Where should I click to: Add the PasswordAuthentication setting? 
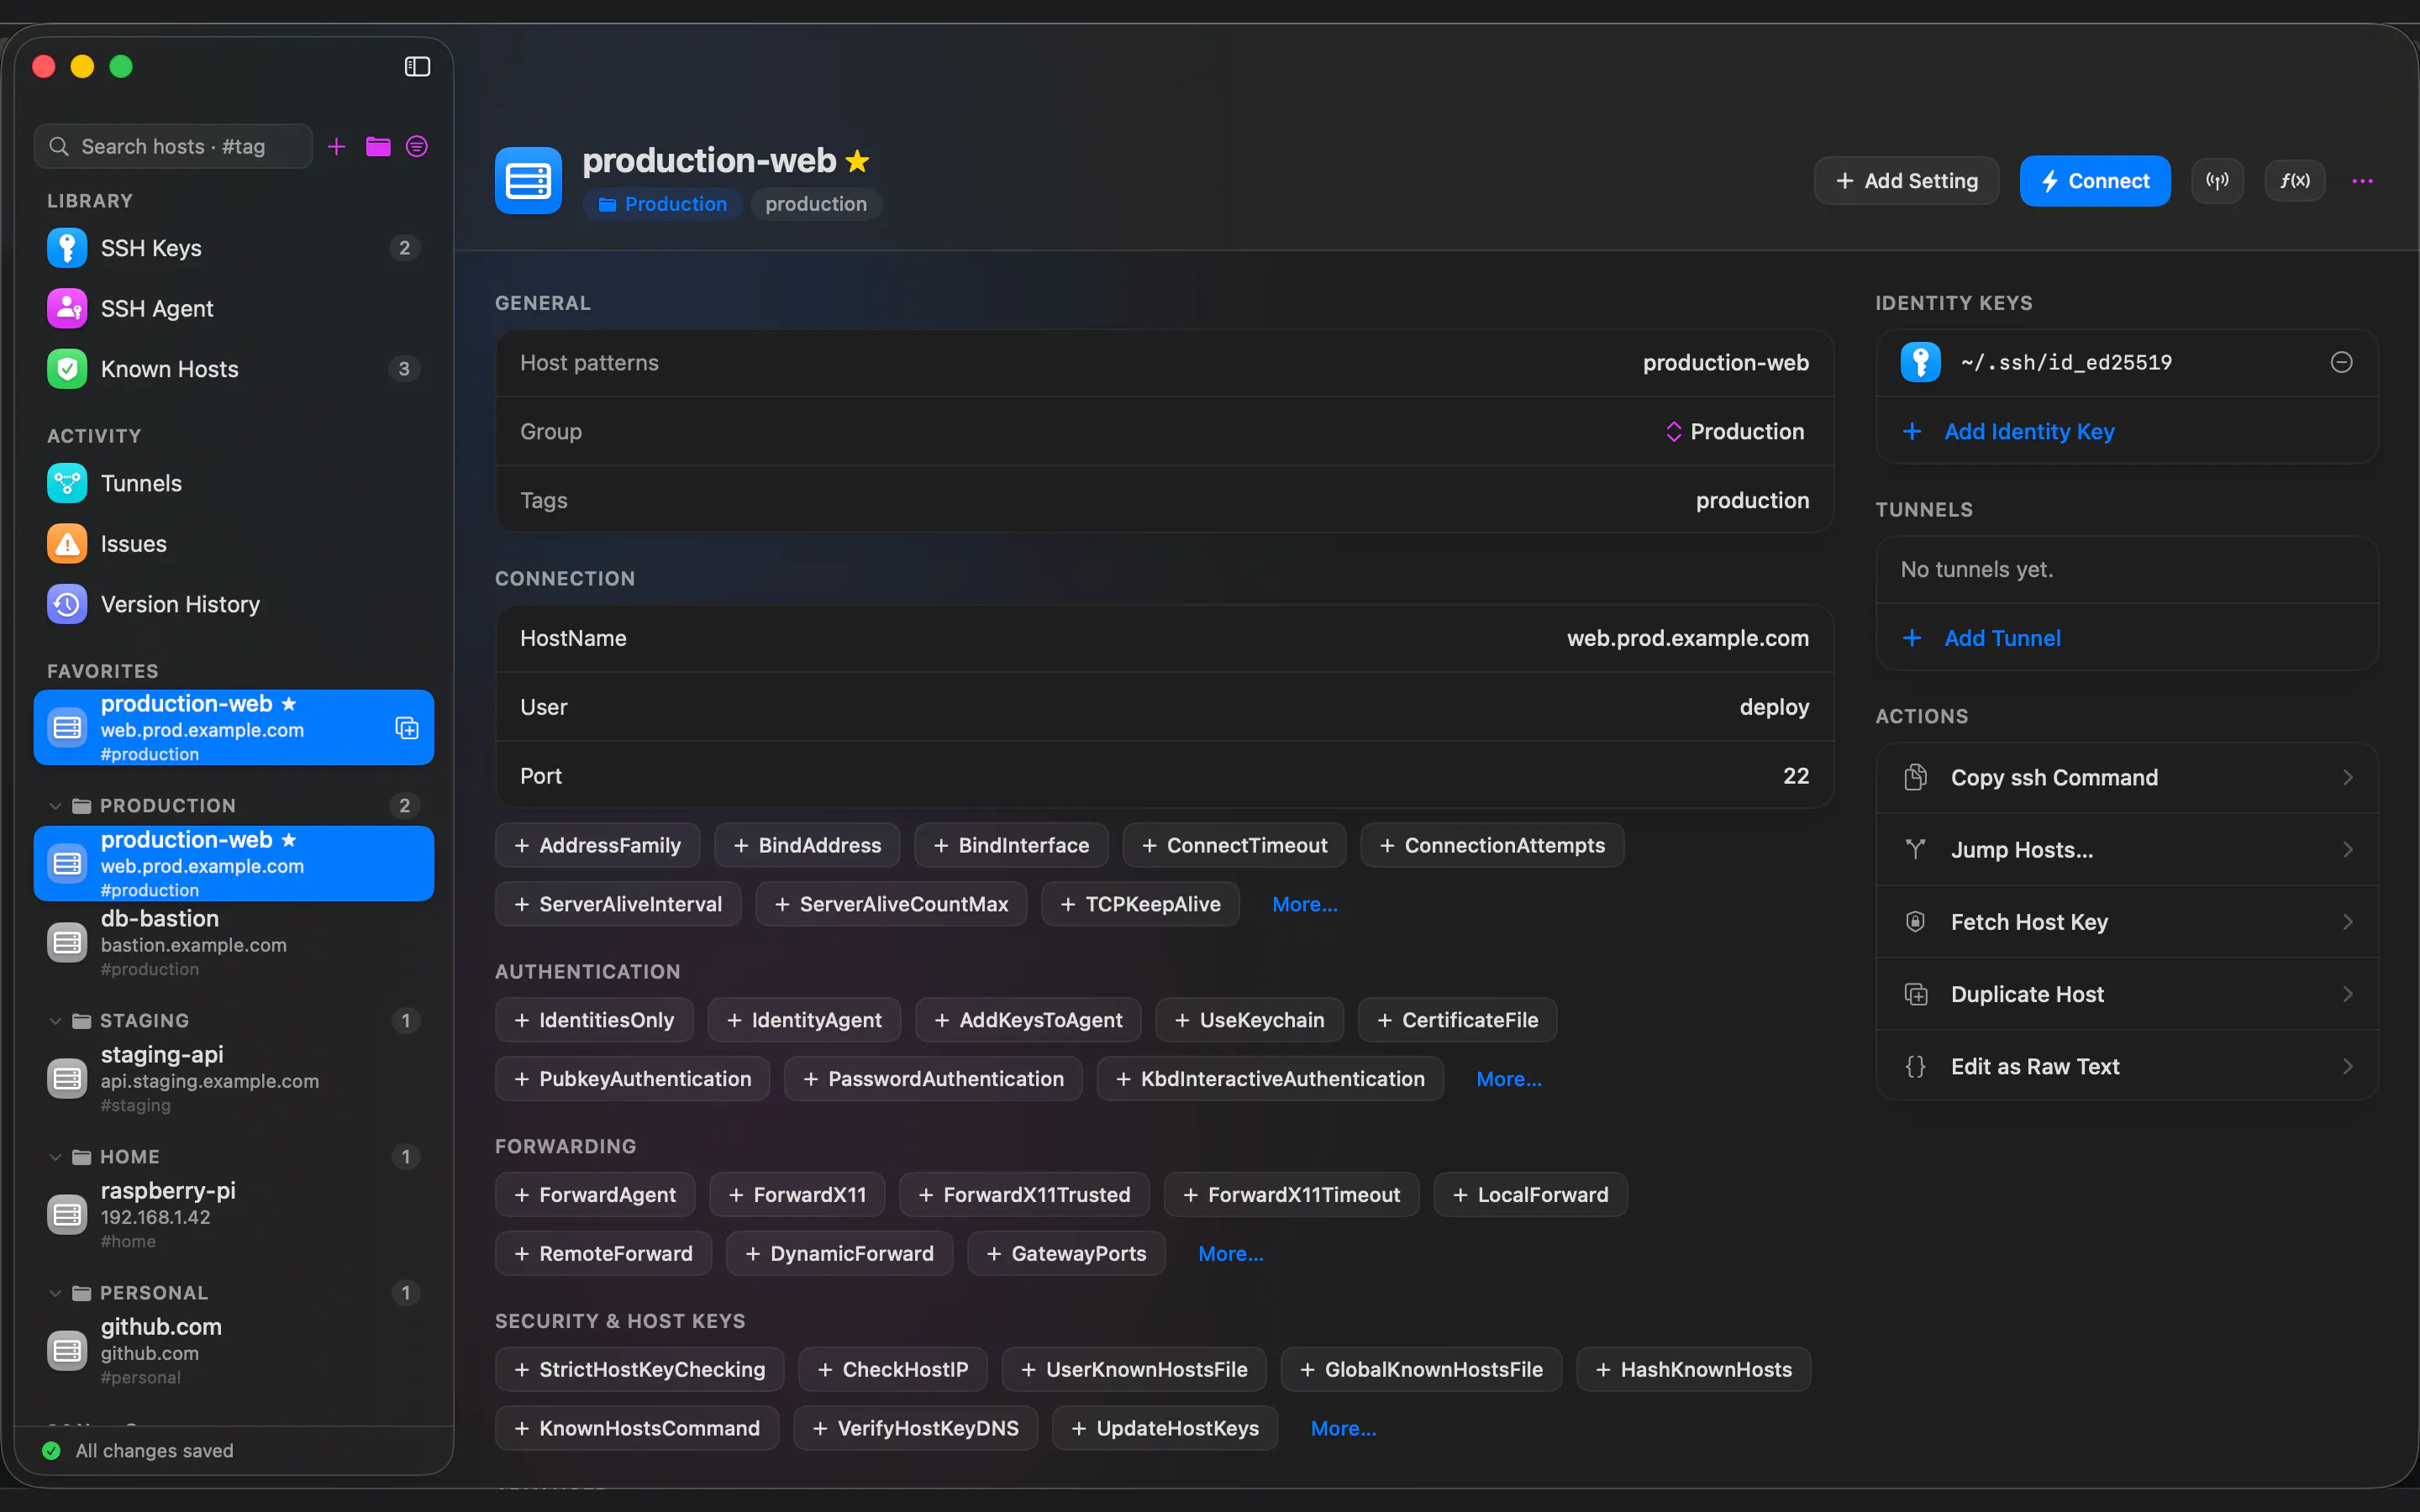point(933,1079)
